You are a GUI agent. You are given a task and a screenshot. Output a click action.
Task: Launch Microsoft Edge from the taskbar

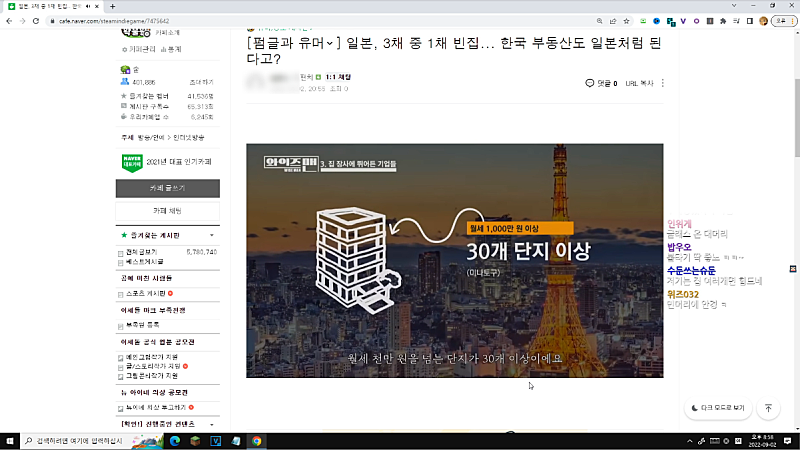pyautogui.click(x=174, y=441)
